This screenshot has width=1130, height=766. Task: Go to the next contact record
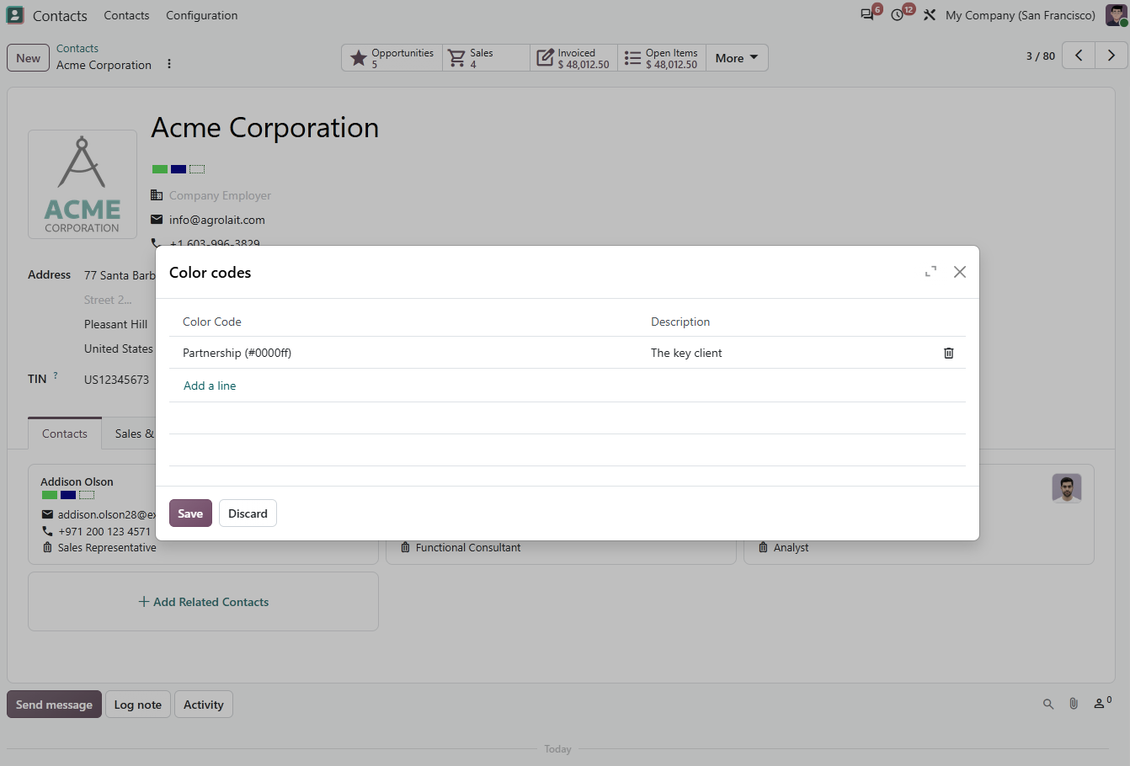tap(1111, 55)
